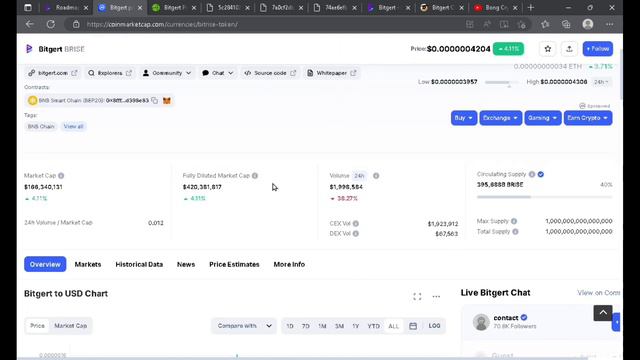Open the 24h low/high range dropdown
This screenshot has height=360, width=640.
tap(602, 82)
